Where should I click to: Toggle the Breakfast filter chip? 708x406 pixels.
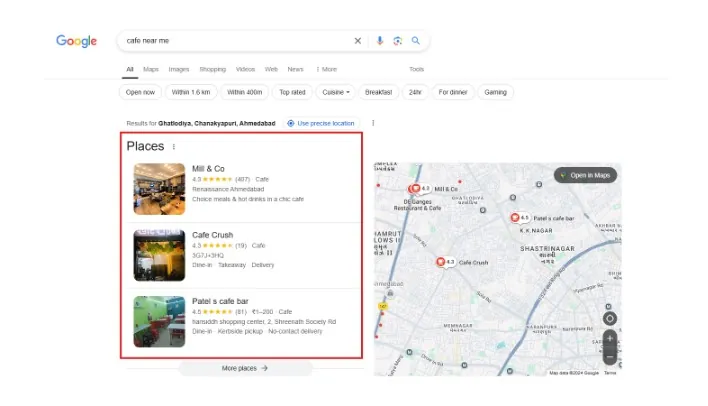tap(378, 92)
